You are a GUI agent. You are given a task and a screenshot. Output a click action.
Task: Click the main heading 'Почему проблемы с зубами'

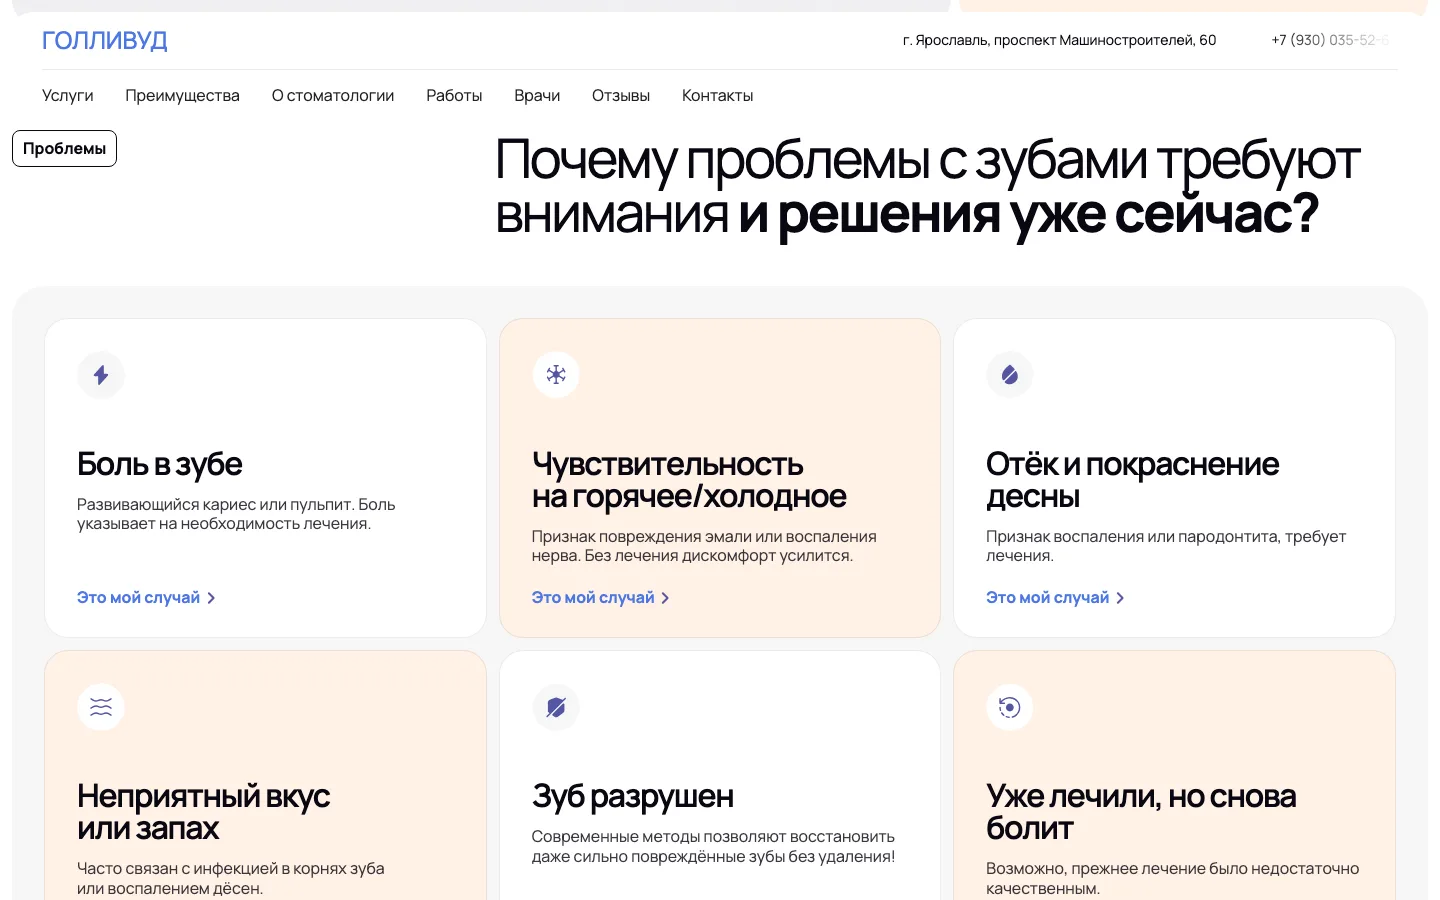pyautogui.click(x=928, y=187)
